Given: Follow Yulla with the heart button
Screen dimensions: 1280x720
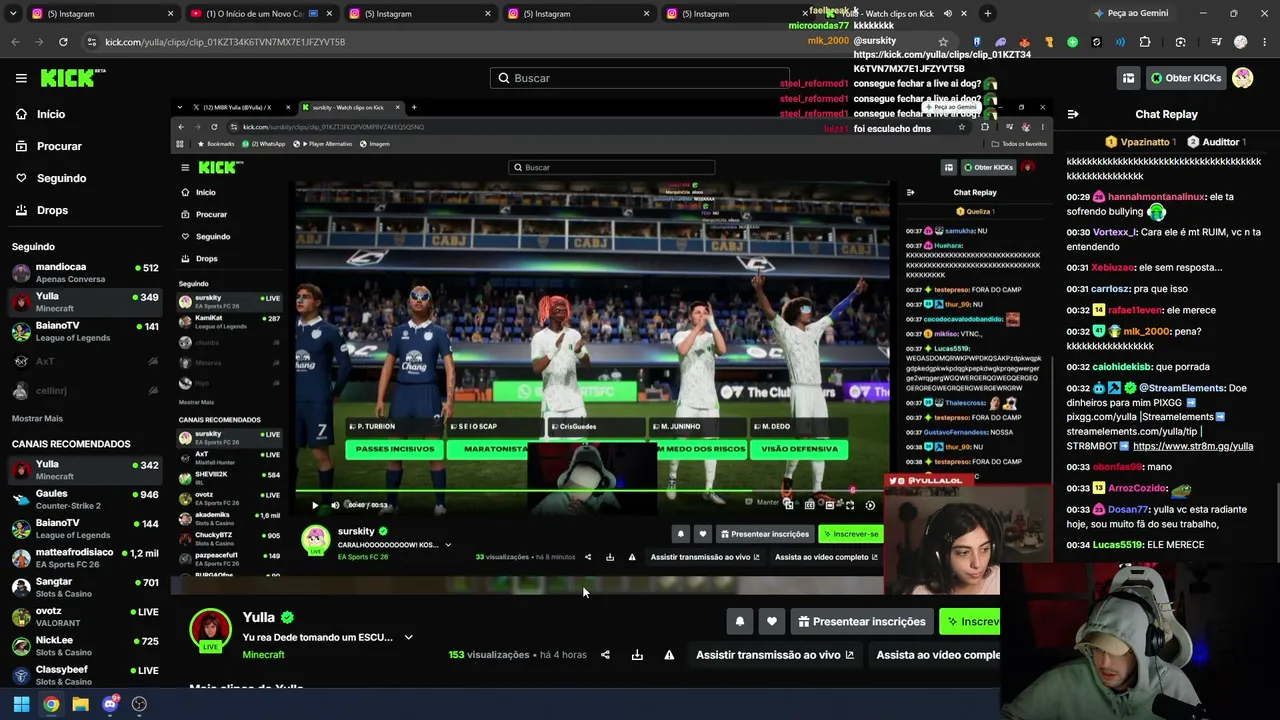Looking at the screenshot, I should [x=772, y=622].
